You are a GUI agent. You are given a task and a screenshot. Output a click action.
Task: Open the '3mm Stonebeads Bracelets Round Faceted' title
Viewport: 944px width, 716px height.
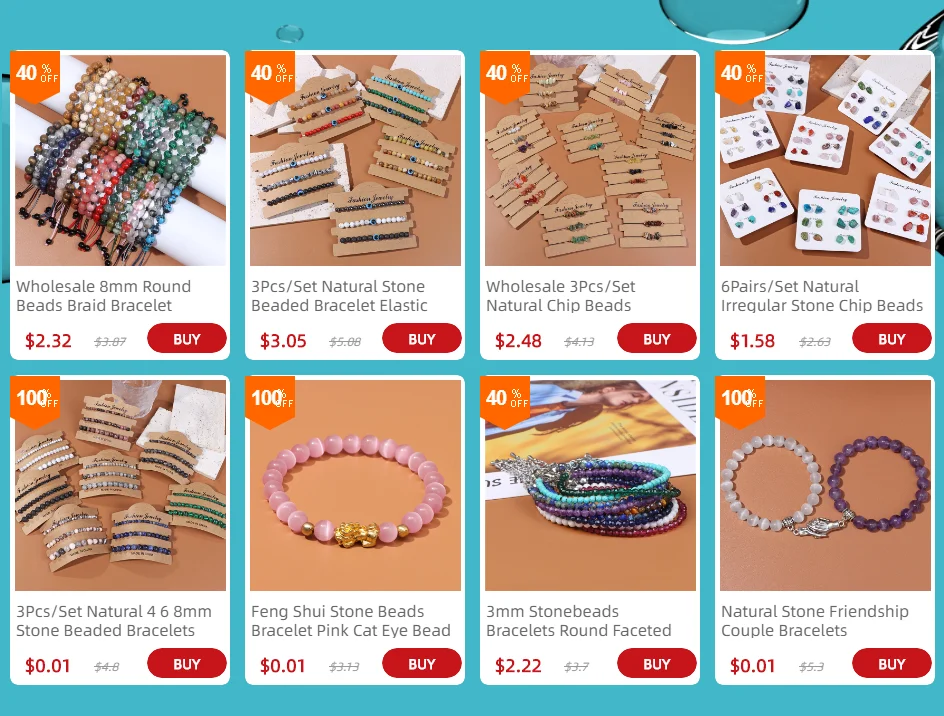click(579, 621)
